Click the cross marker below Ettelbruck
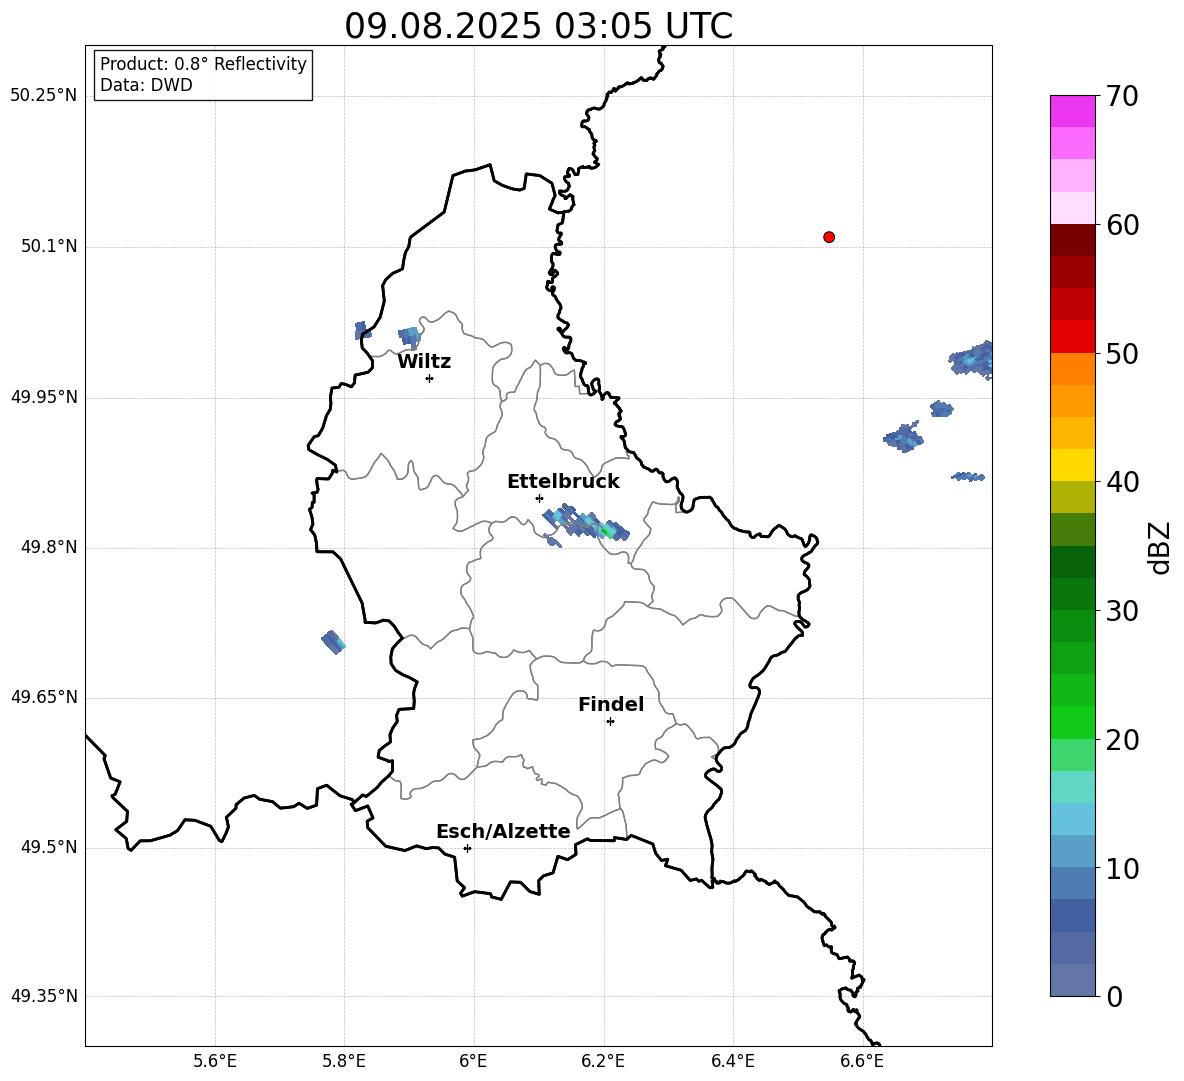 (539, 498)
